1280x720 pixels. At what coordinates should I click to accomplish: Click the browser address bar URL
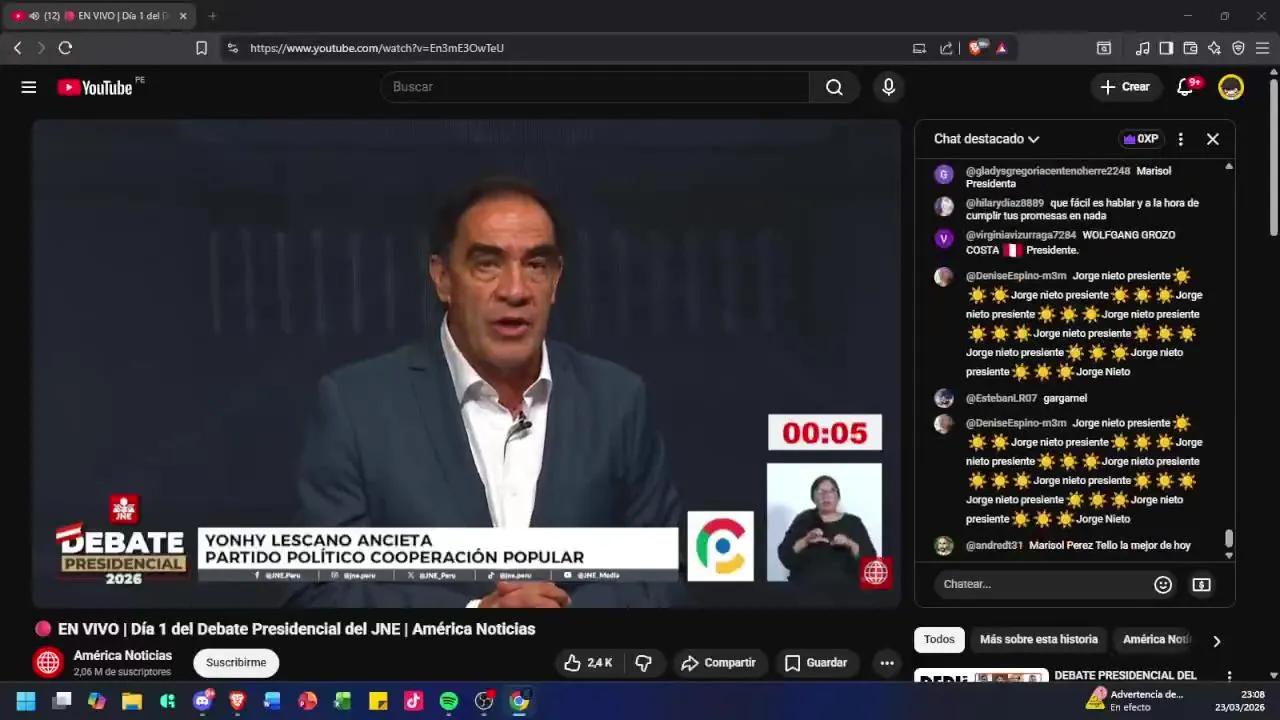tap(377, 48)
